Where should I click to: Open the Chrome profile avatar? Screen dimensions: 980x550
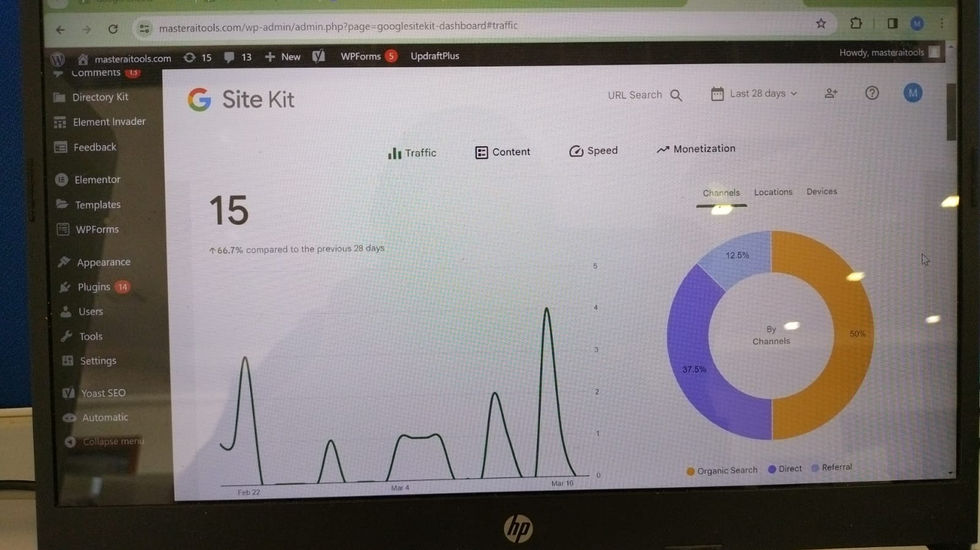pyautogui.click(x=917, y=24)
